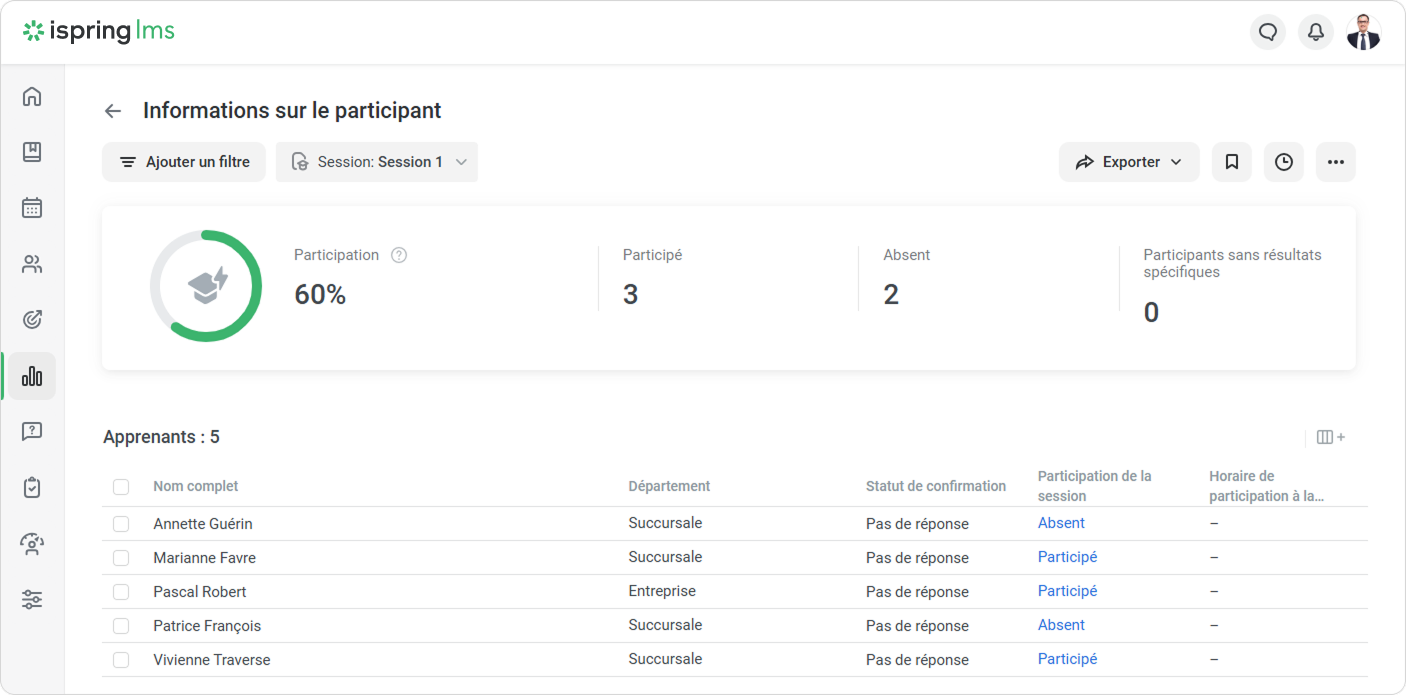Open the settings sliders sidebar item
This screenshot has width=1406, height=695.
[x=32, y=600]
